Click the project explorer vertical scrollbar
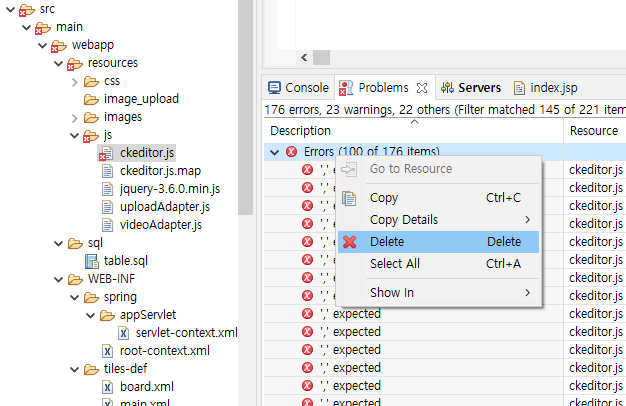 [246, 107]
